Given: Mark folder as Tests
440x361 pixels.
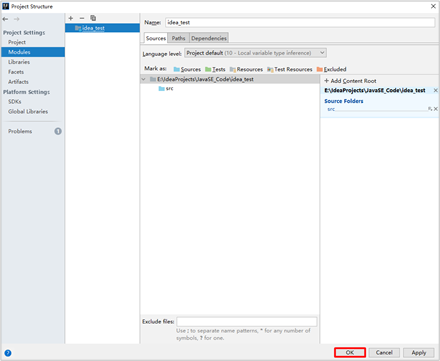Looking at the screenshot, I should [215, 69].
